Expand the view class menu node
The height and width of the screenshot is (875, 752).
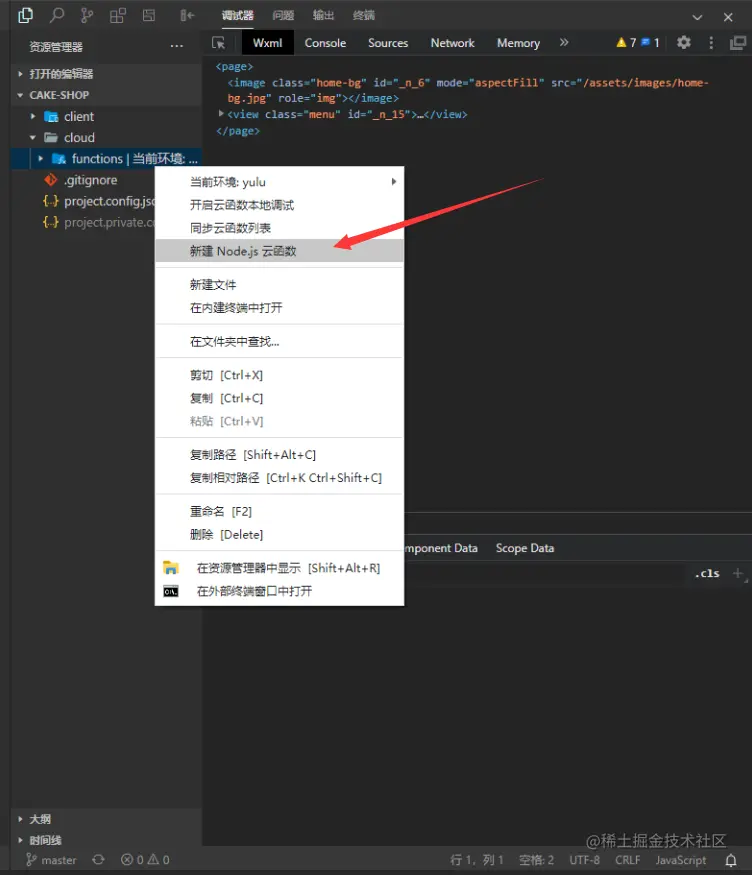click(221, 113)
